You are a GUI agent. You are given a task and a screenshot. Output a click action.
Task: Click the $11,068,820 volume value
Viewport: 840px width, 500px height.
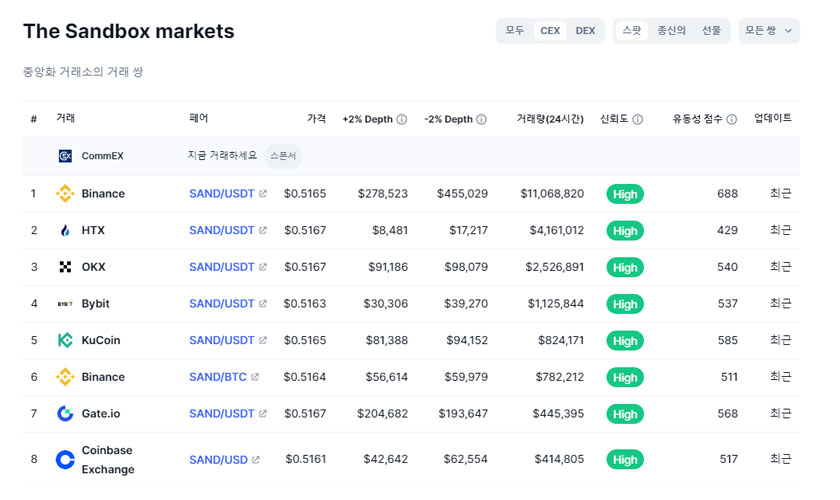[552, 193]
